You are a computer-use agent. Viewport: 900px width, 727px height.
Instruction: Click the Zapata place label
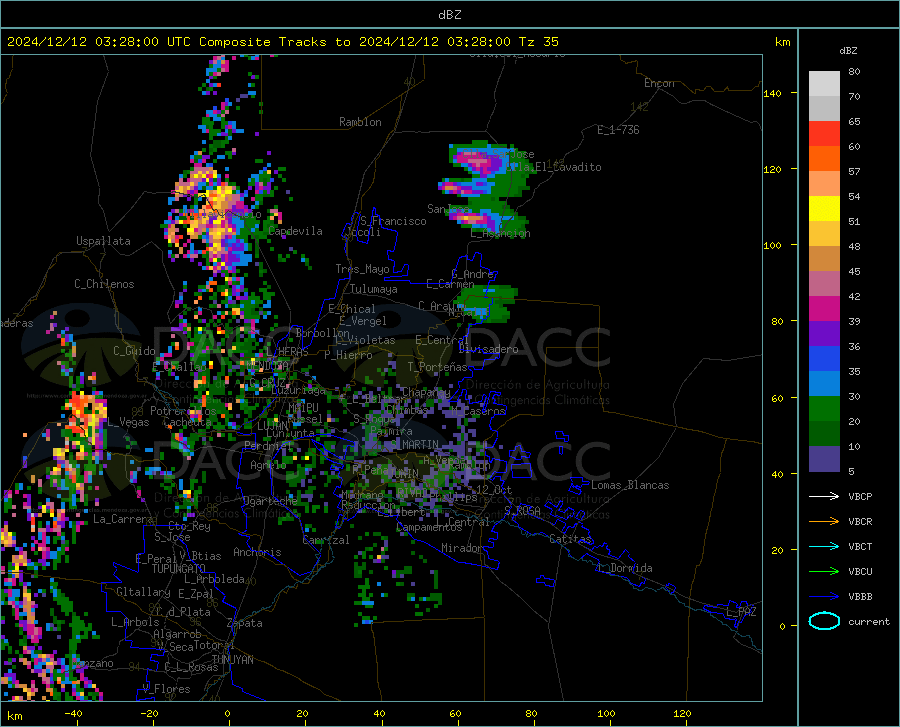point(245,623)
